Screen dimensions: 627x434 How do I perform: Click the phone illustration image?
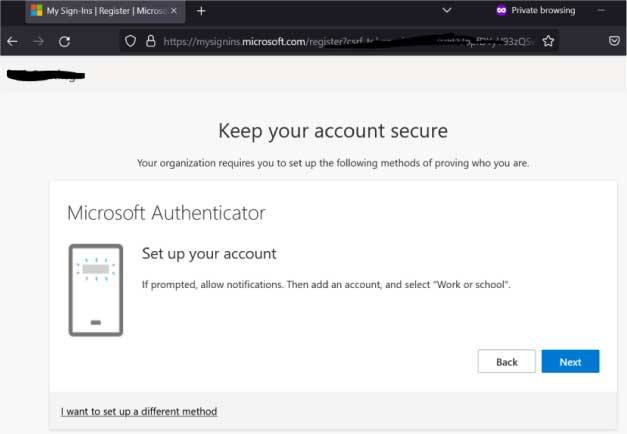(96, 289)
